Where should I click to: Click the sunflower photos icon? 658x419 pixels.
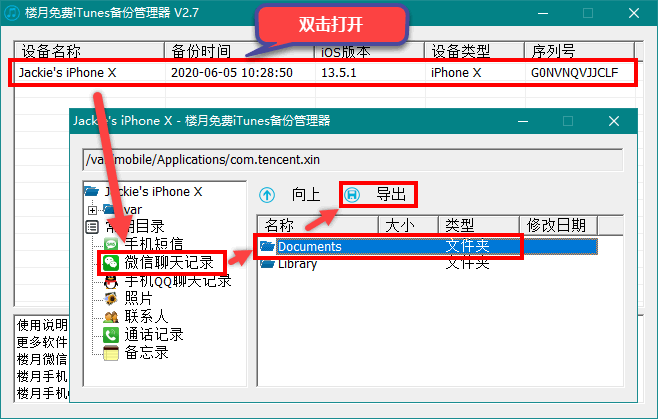pyautogui.click(x=111, y=299)
